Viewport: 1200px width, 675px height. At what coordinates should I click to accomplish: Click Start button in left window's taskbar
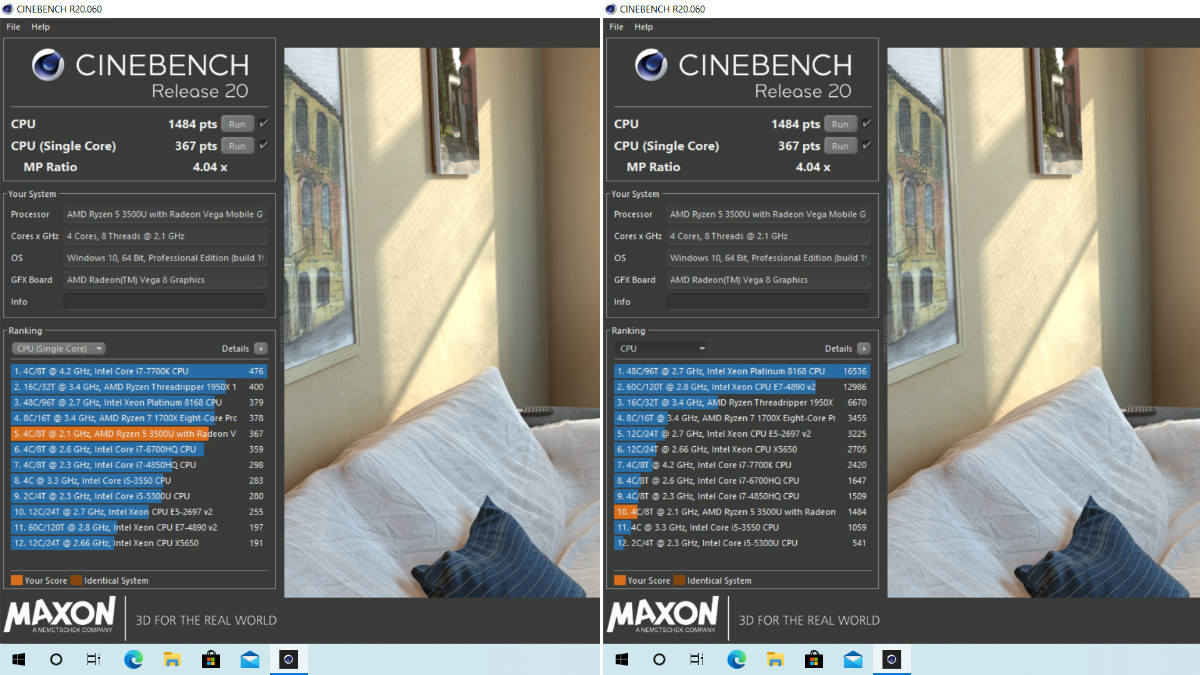tap(19, 659)
